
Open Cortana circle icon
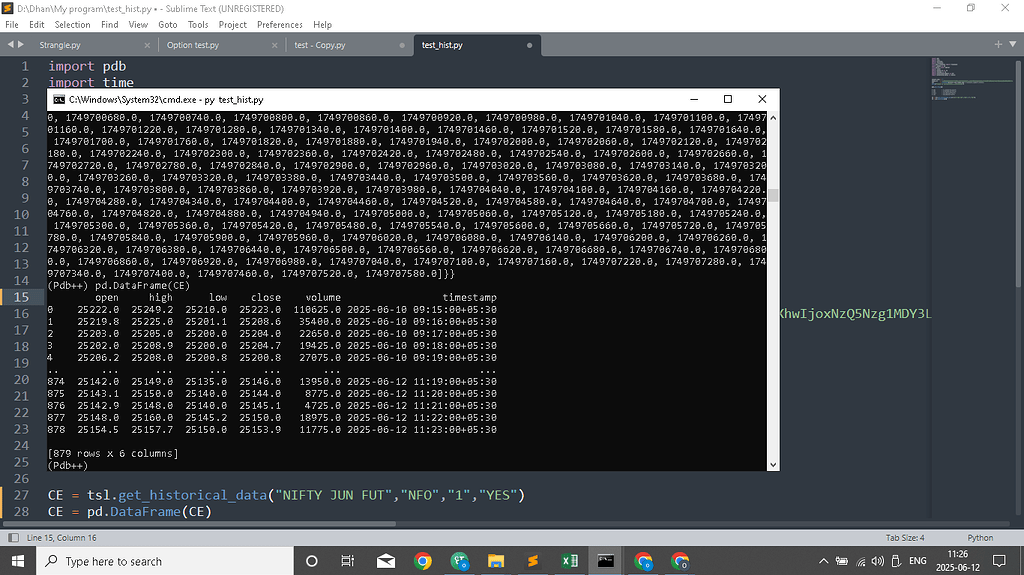click(x=312, y=561)
